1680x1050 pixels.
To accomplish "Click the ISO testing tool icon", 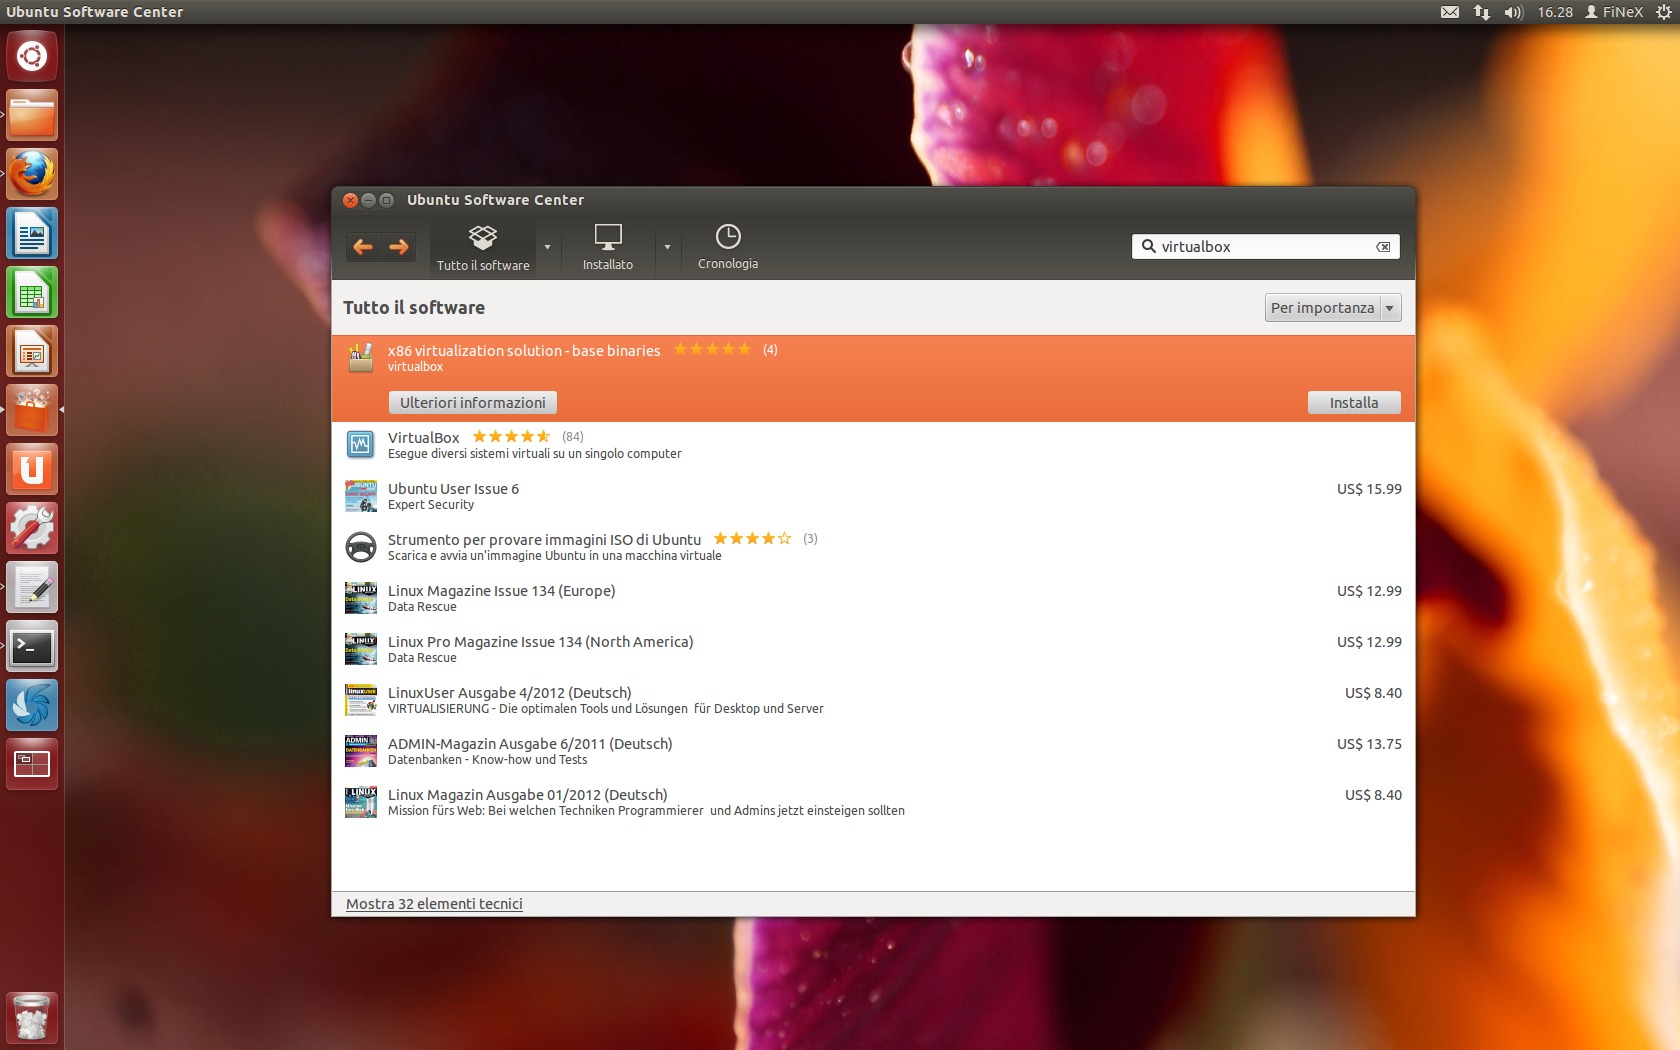I will [360, 547].
